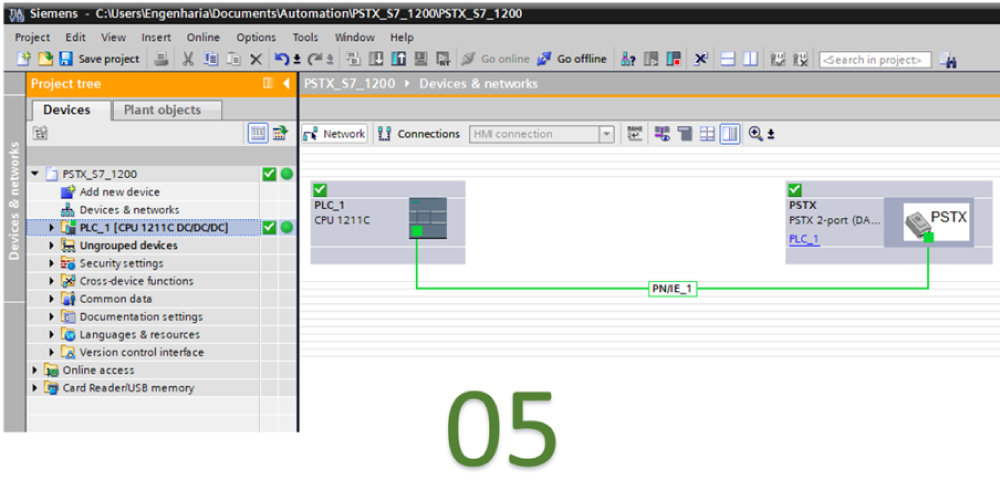The width and height of the screenshot is (1000, 490).
Task: Open the Options menu
Action: click(256, 37)
